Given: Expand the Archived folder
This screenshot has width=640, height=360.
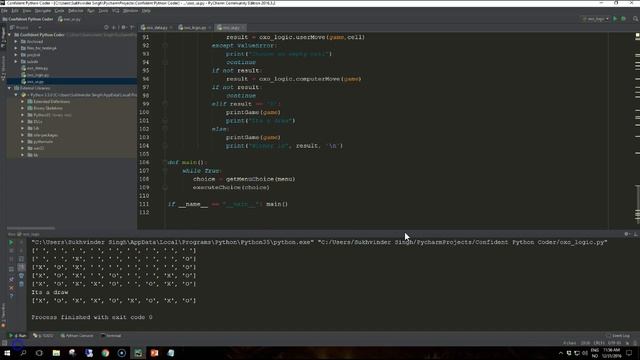Looking at the screenshot, I should click(x=16, y=41).
